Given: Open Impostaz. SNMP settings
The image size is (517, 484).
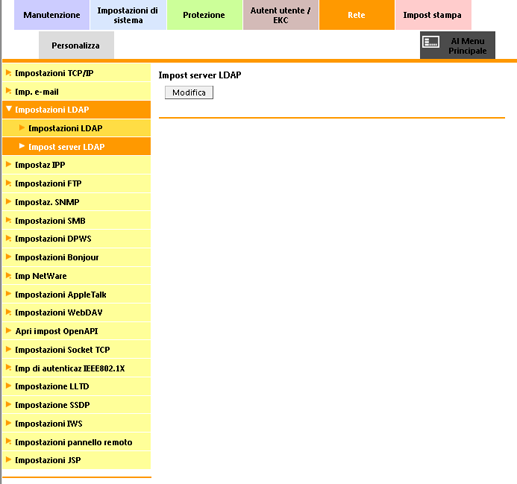Looking at the screenshot, I should [x=76, y=202].
